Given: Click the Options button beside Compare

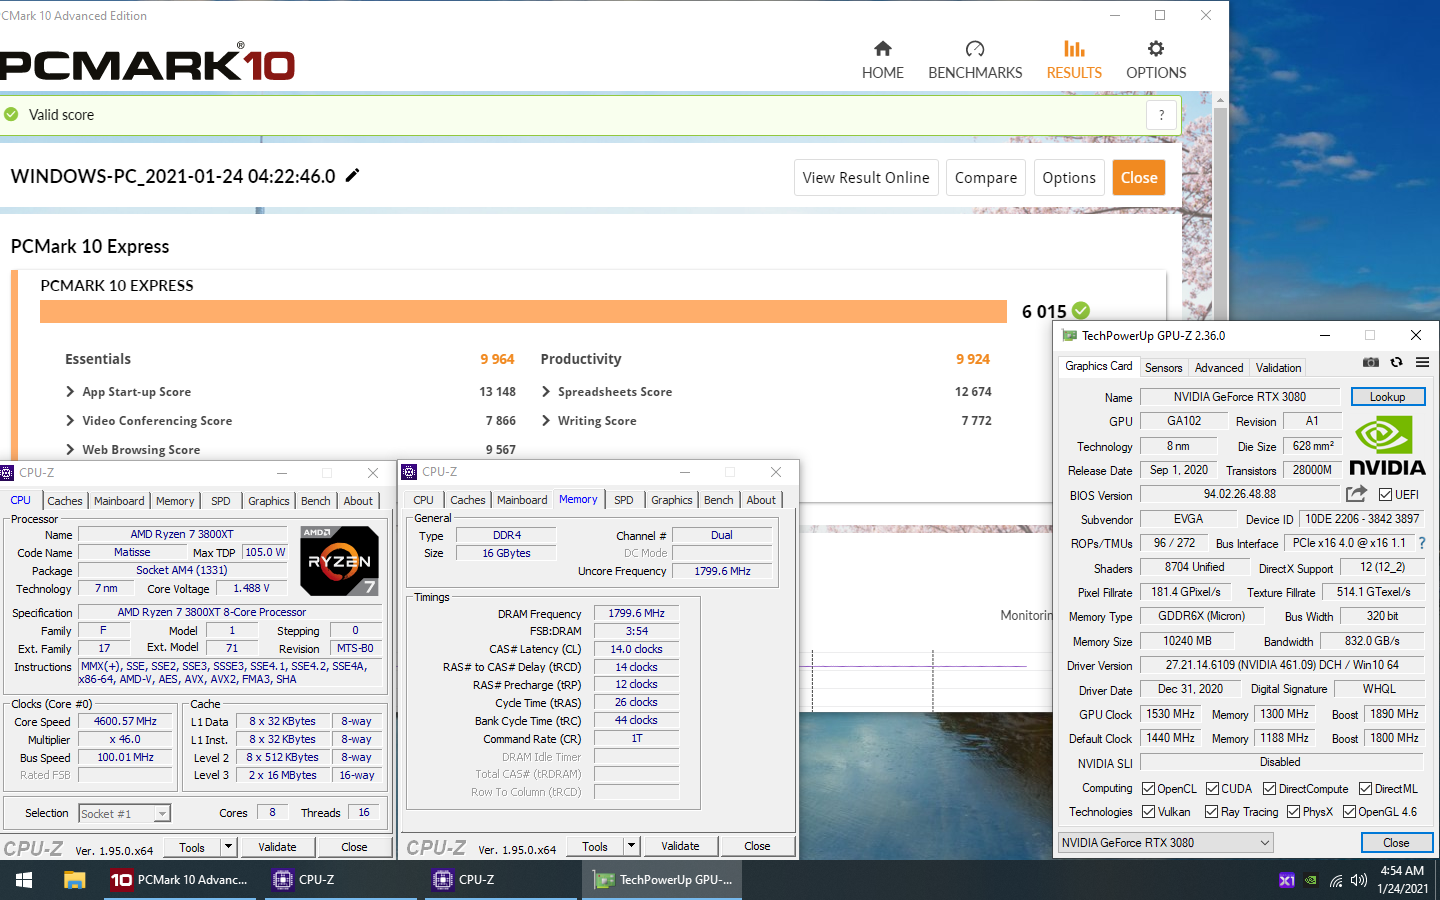Looking at the screenshot, I should 1069,178.
